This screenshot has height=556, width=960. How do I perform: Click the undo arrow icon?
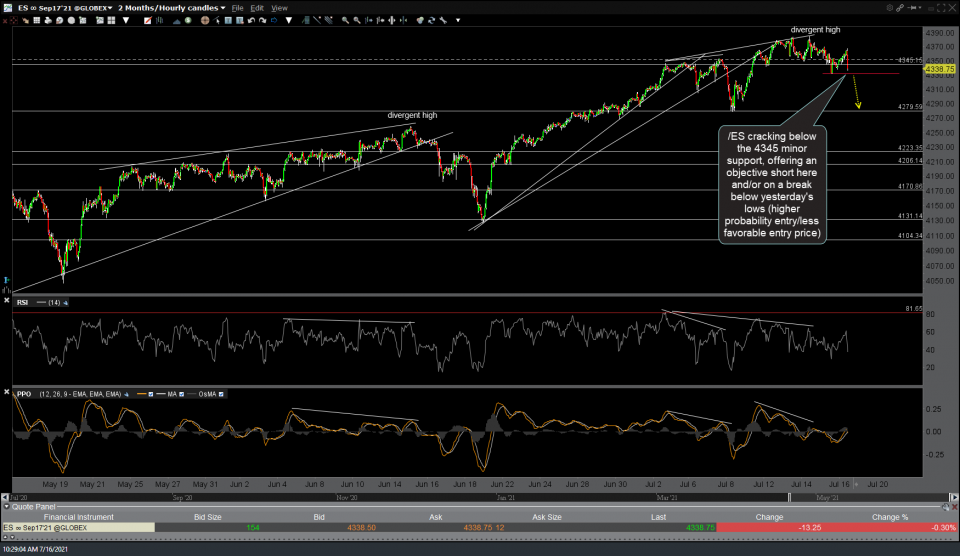(251, 20)
